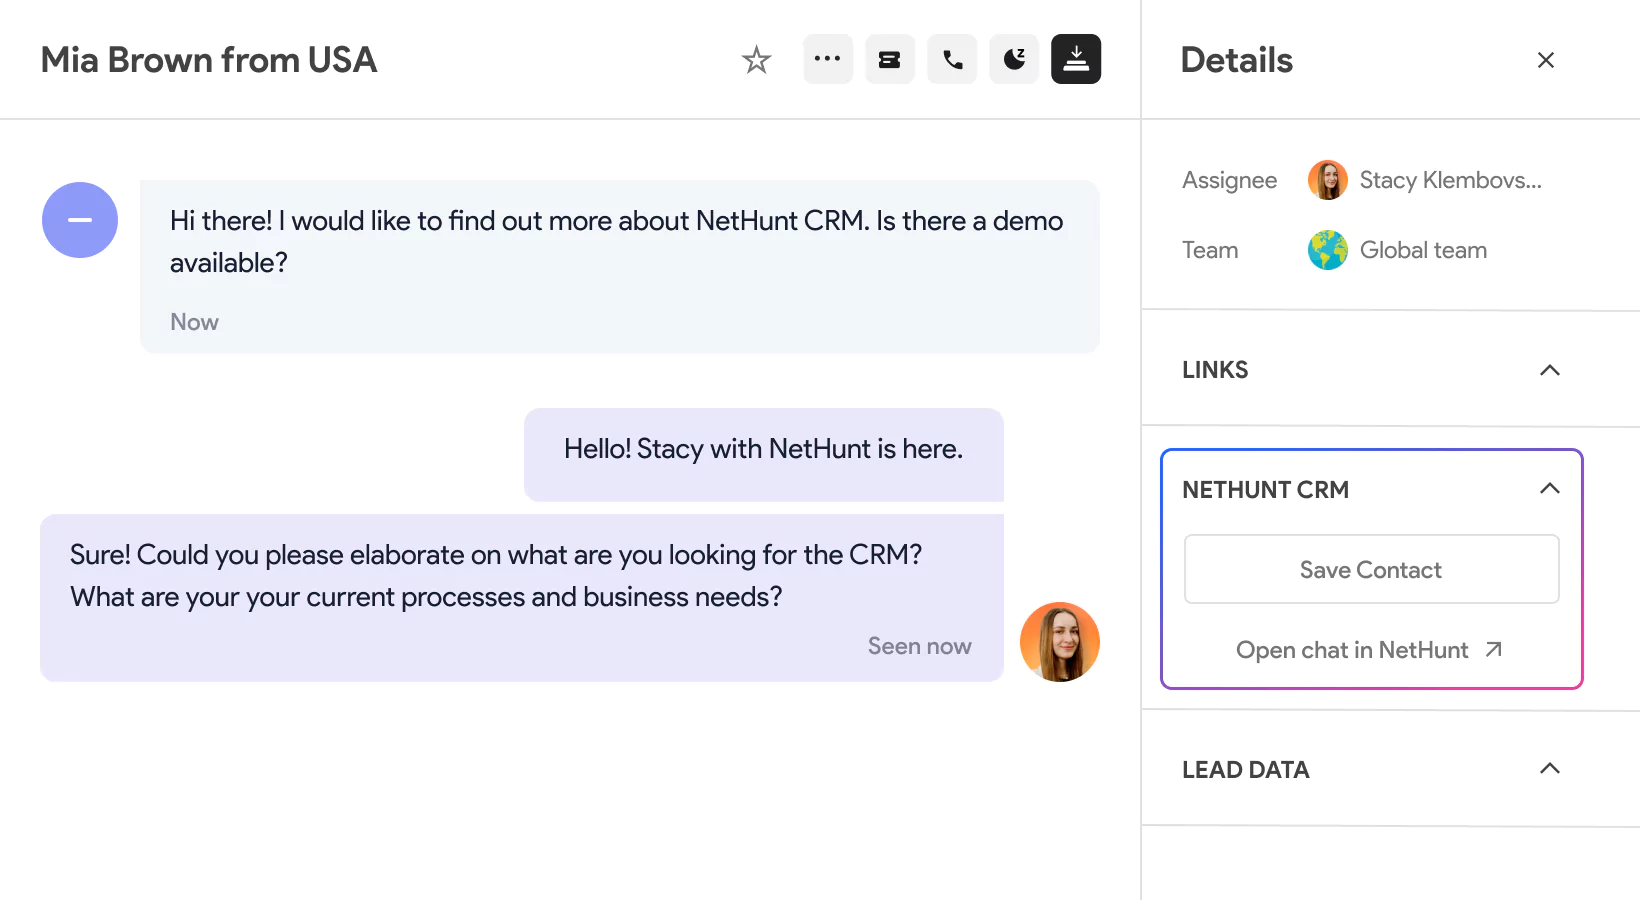The height and width of the screenshot is (900, 1640).
Task: Click the purple minus avatar in the chat
Action: (79, 220)
